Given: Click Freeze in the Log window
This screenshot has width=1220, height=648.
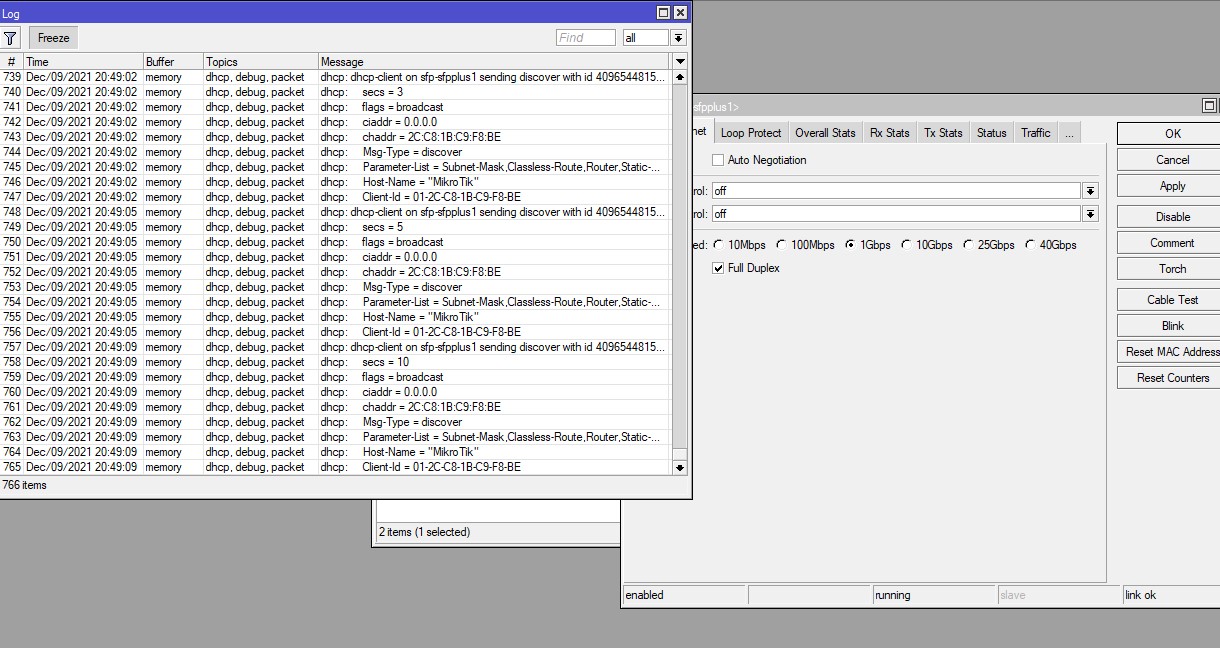Looking at the screenshot, I should (54, 38).
